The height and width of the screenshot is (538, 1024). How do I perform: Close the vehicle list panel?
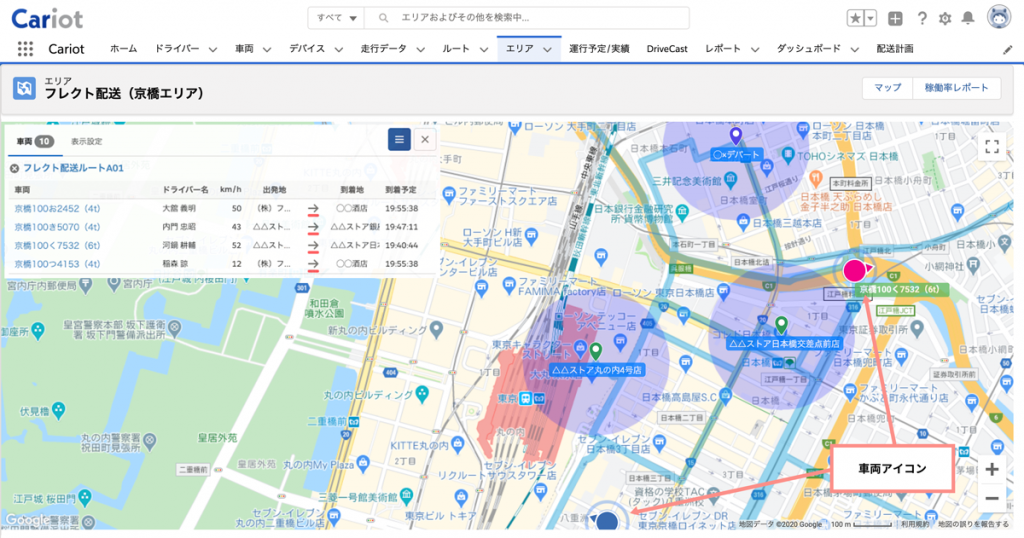click(x=425, y=139)
